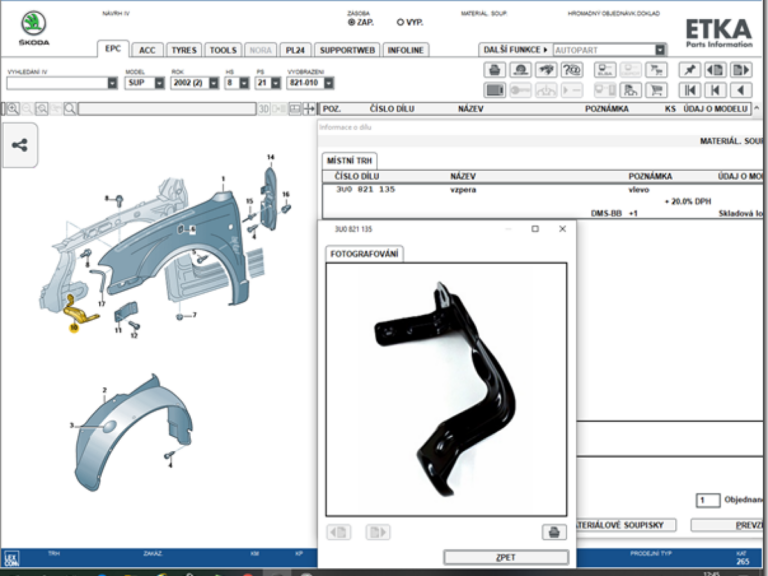This screenshot has width=768, height=576.
Task: Jump to first page with skip-back icon
Action: click(689, 90)
